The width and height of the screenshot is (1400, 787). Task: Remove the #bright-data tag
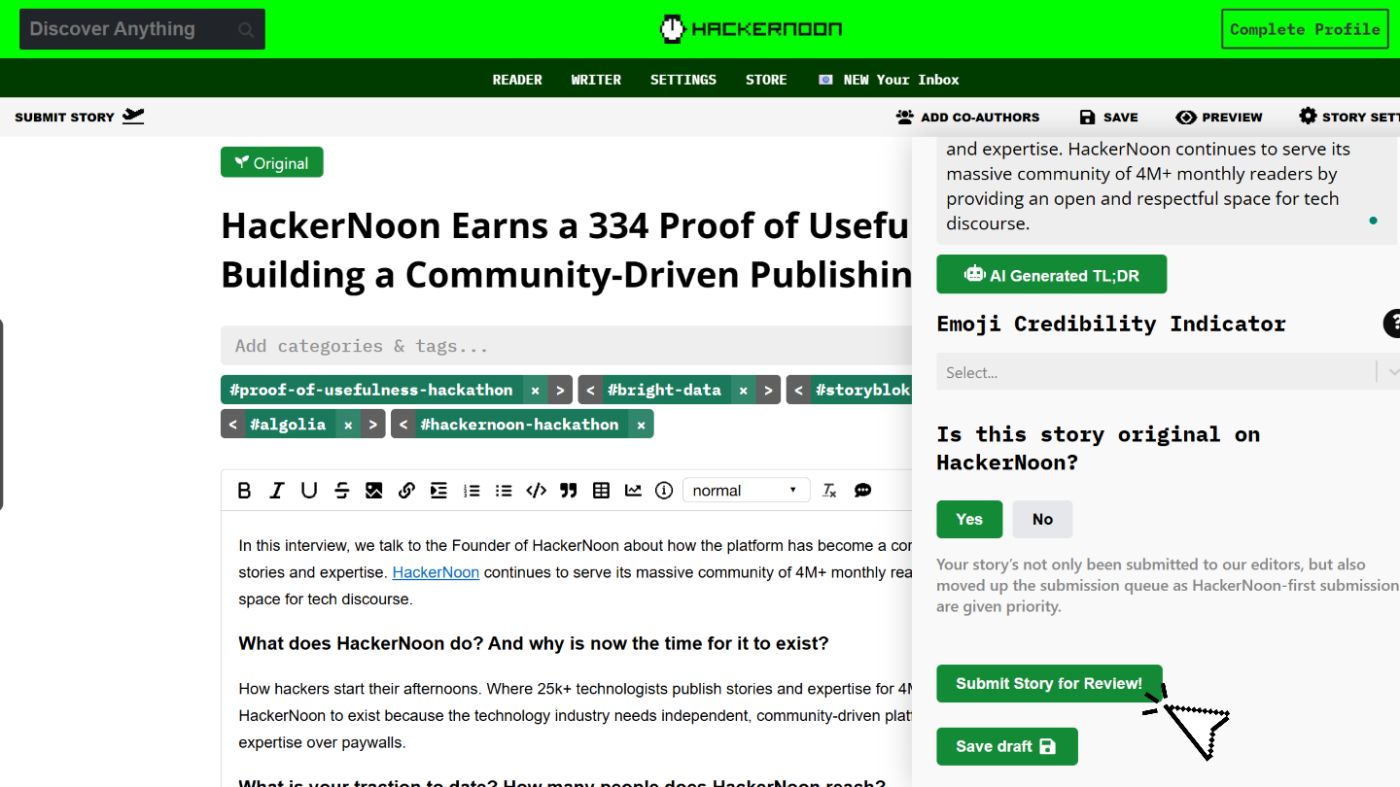pos(743,390)
